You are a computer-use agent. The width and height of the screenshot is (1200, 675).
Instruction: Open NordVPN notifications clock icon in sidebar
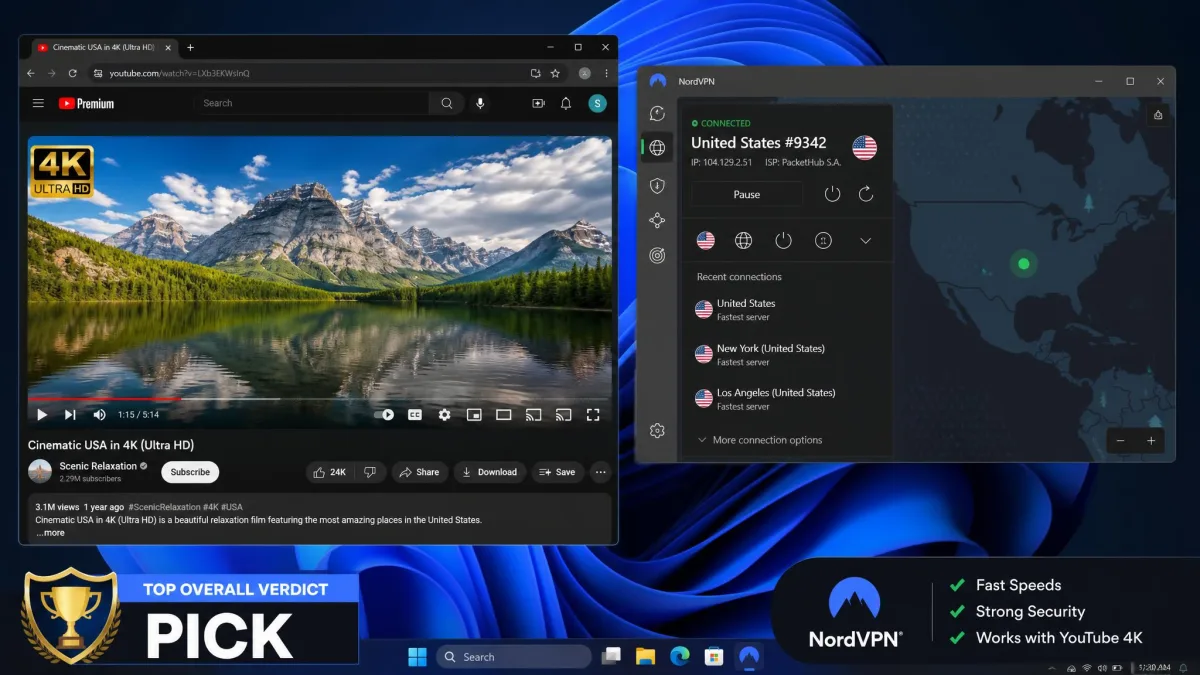point(657,113)
